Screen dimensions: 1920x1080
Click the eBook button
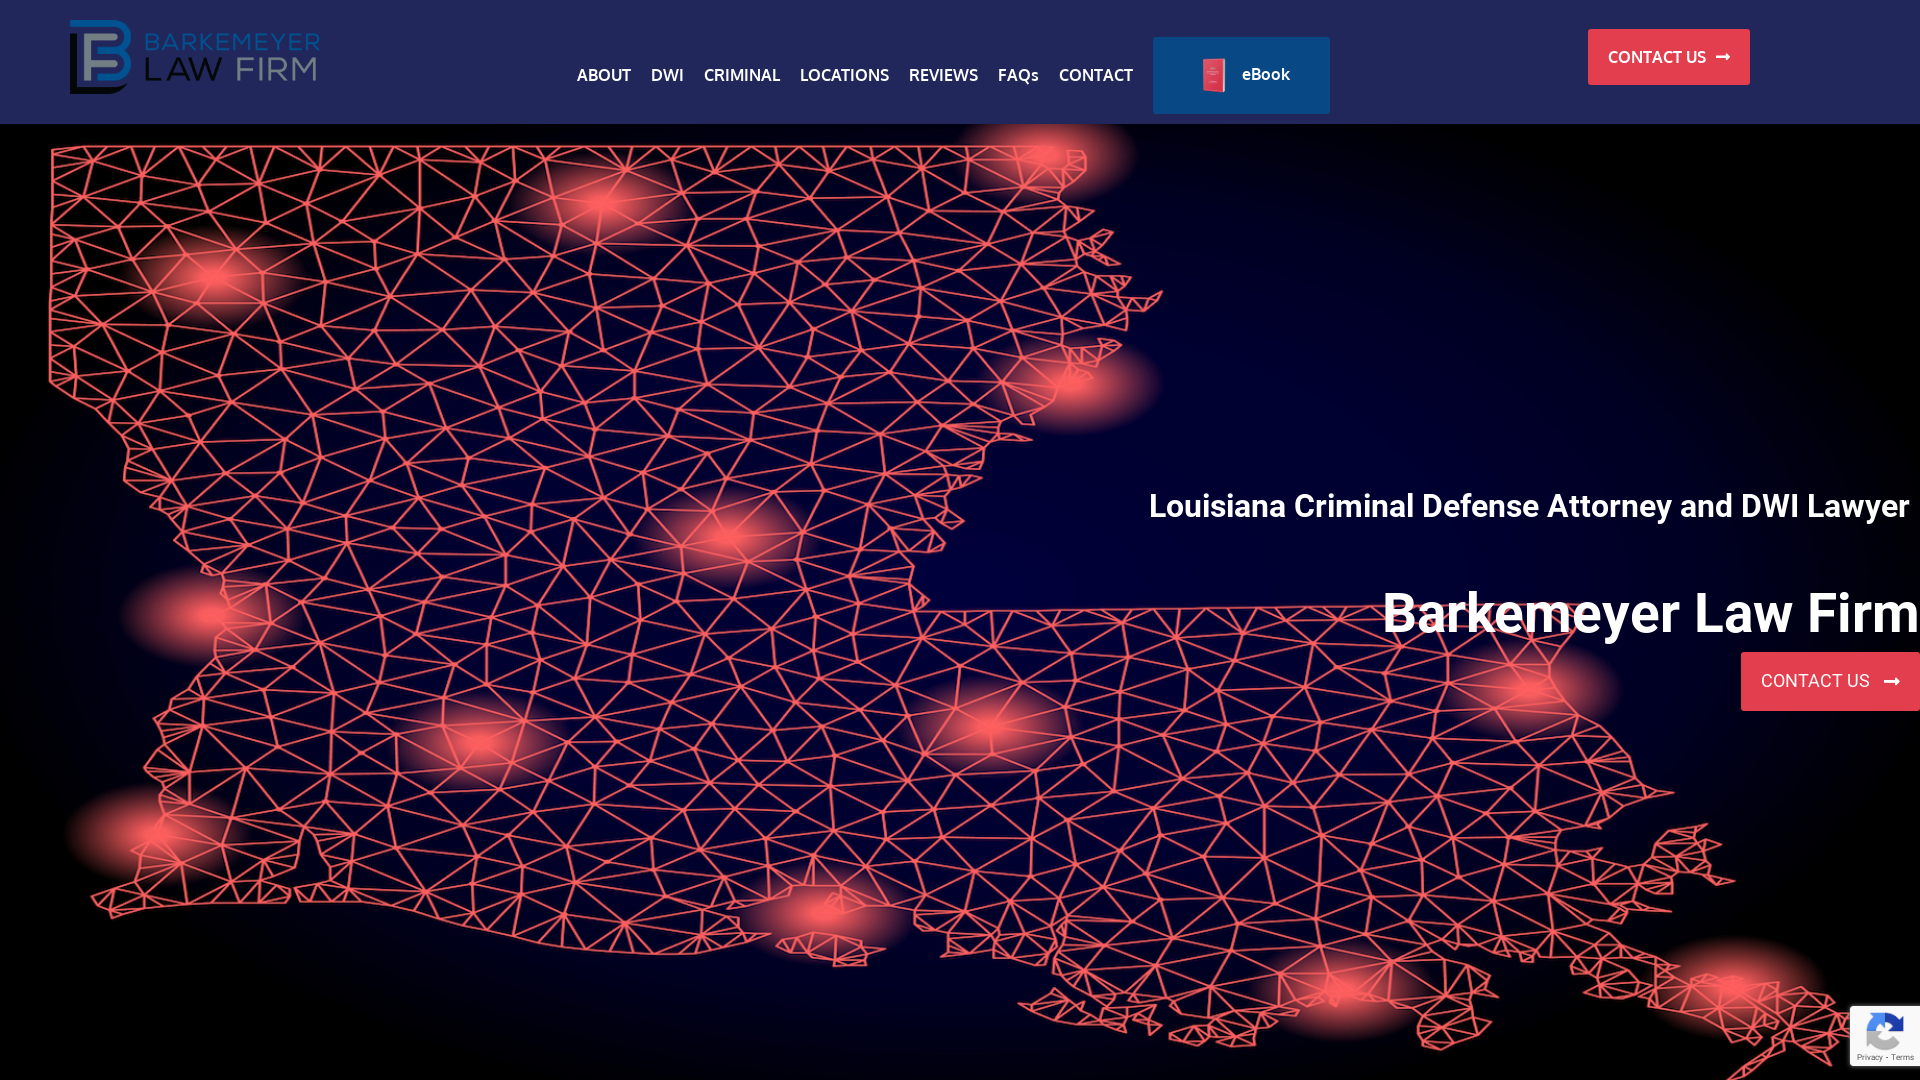(x=1241, y=75)
